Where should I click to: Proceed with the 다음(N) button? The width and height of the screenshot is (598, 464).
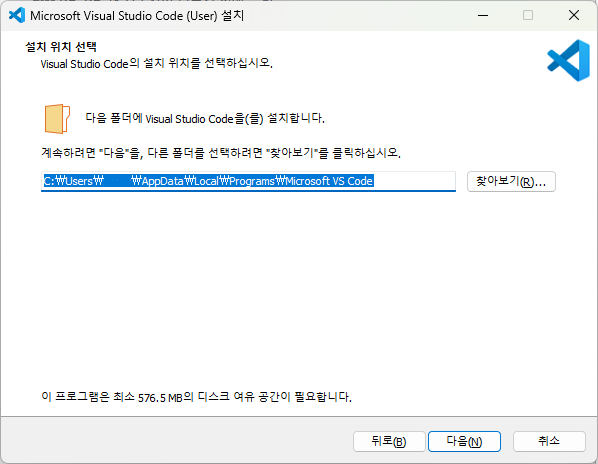464,442
